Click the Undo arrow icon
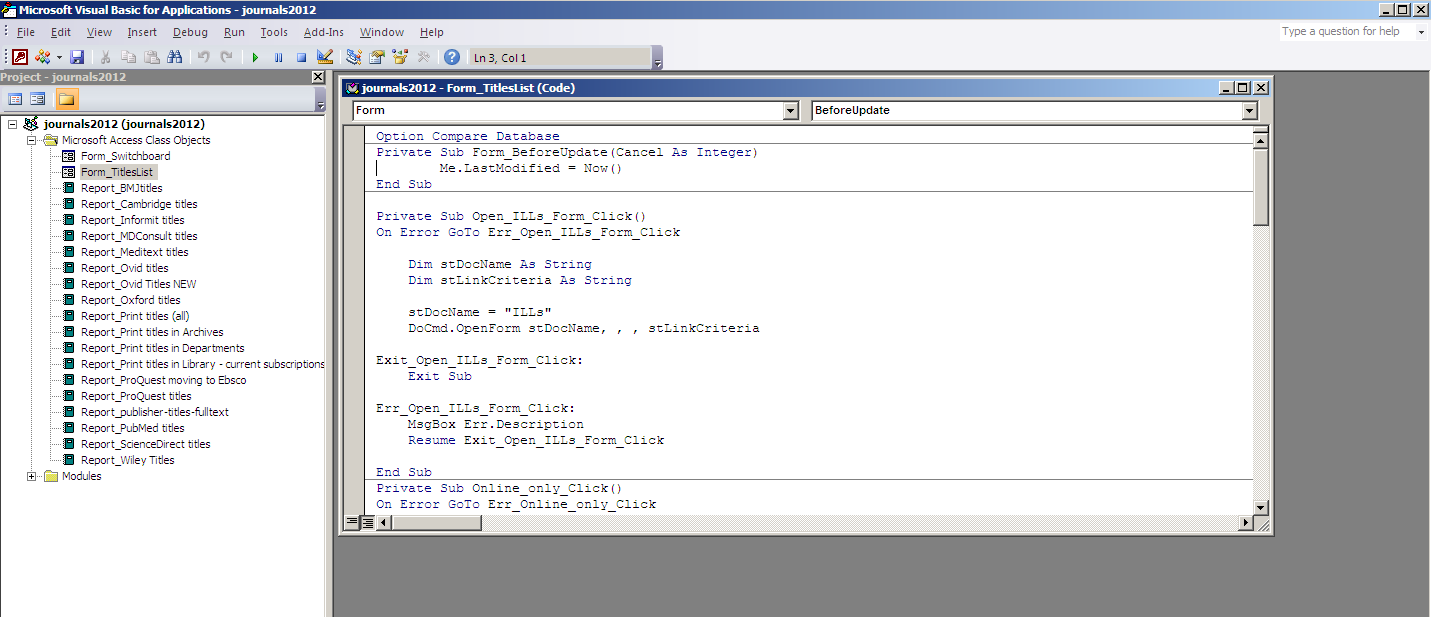Image resolution: width=1431 pixels, height=617 pixels. [204, 58]
